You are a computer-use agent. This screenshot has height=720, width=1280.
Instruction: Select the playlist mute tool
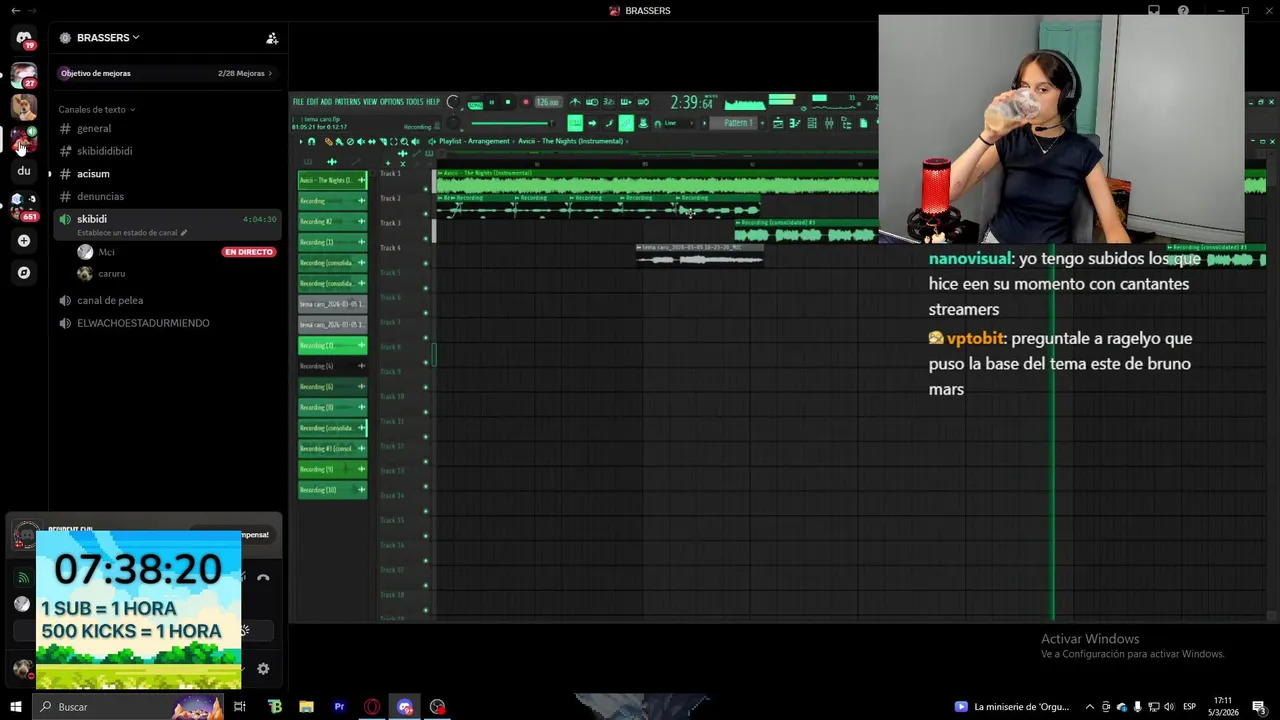click(x=360, y=141)
